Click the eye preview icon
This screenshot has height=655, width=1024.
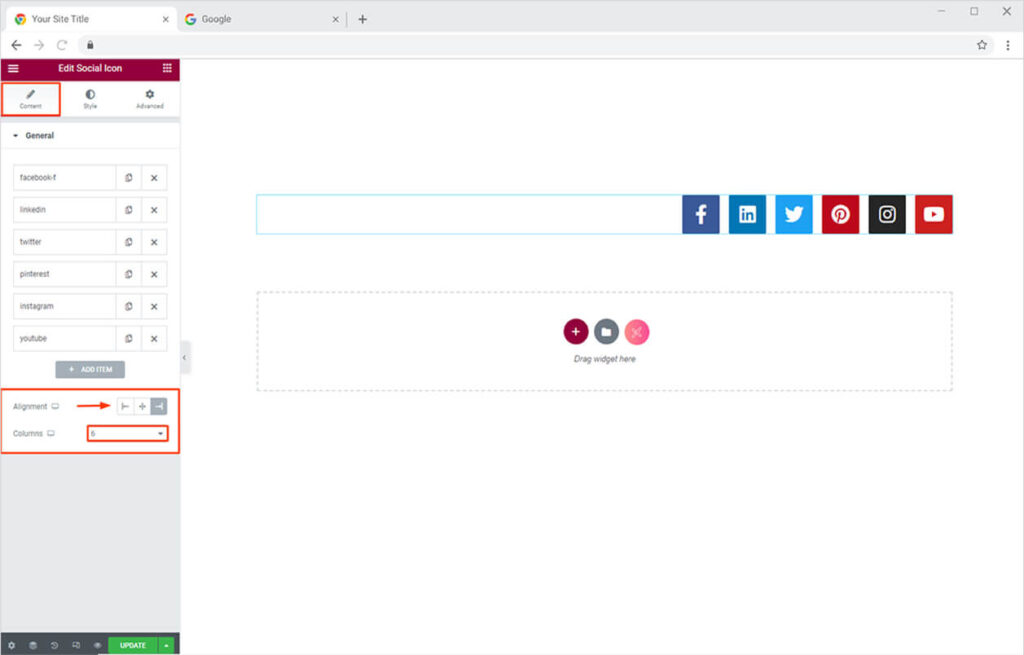point(97,645)
